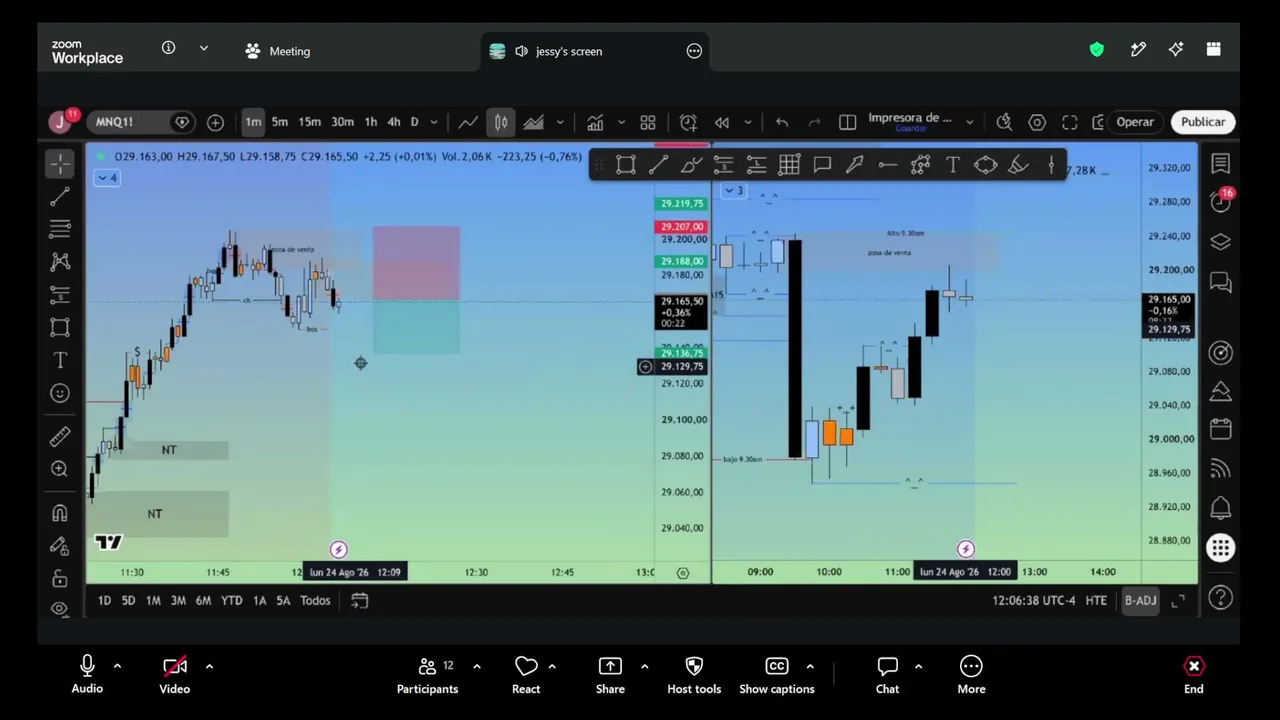Enter fullscreen mode icon in top toolbar
Screen dimensions: 1280x720
(1070, 122)
